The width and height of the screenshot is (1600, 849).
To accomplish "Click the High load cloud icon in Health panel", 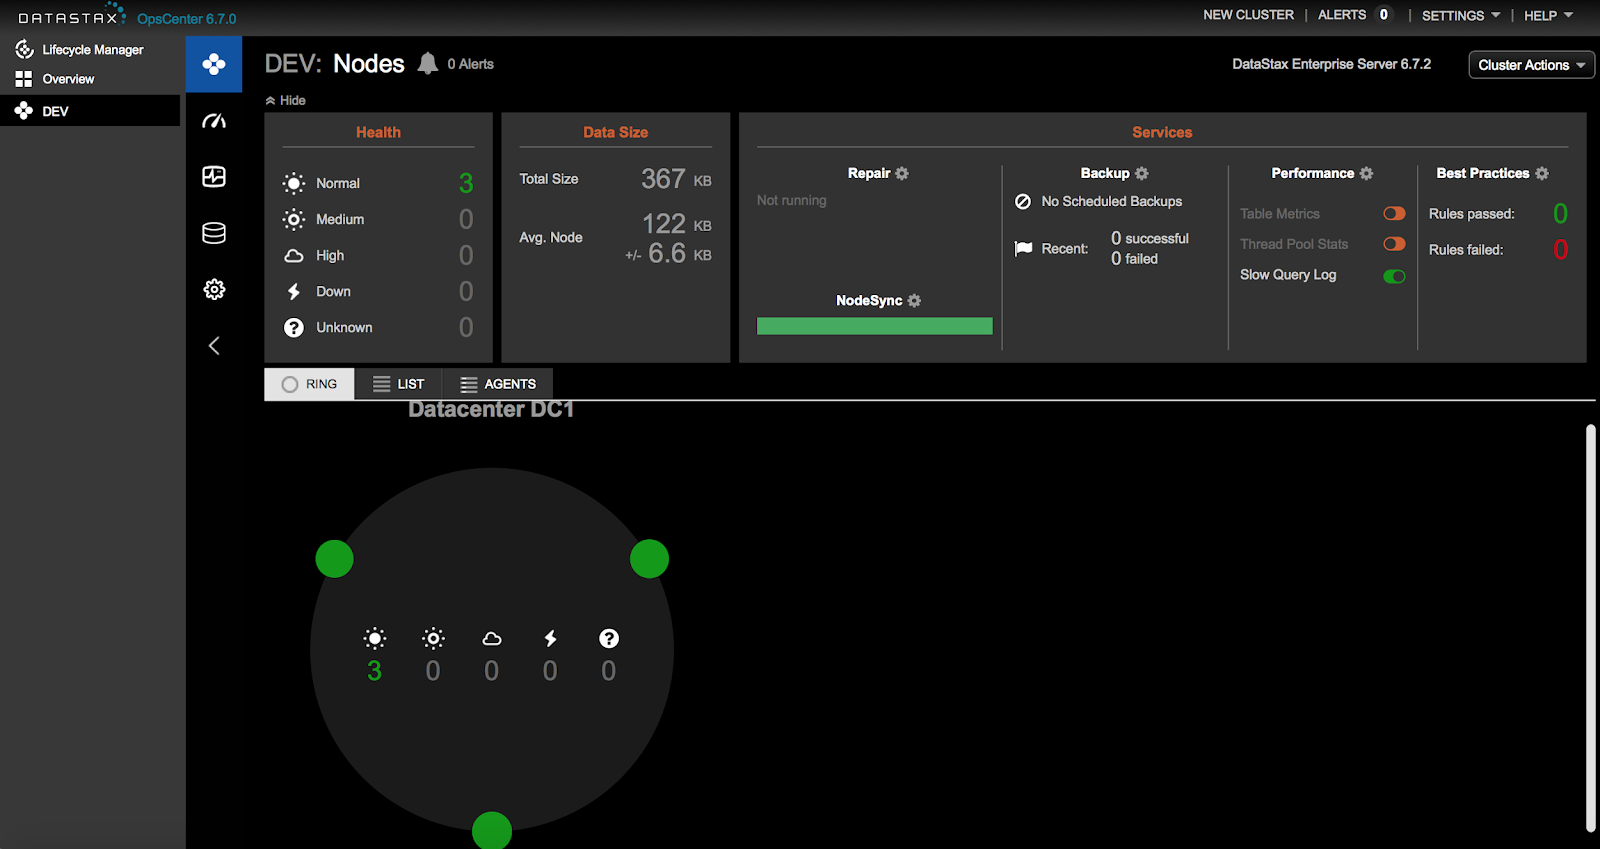I will pyautogui.click(x=294, y=256).
